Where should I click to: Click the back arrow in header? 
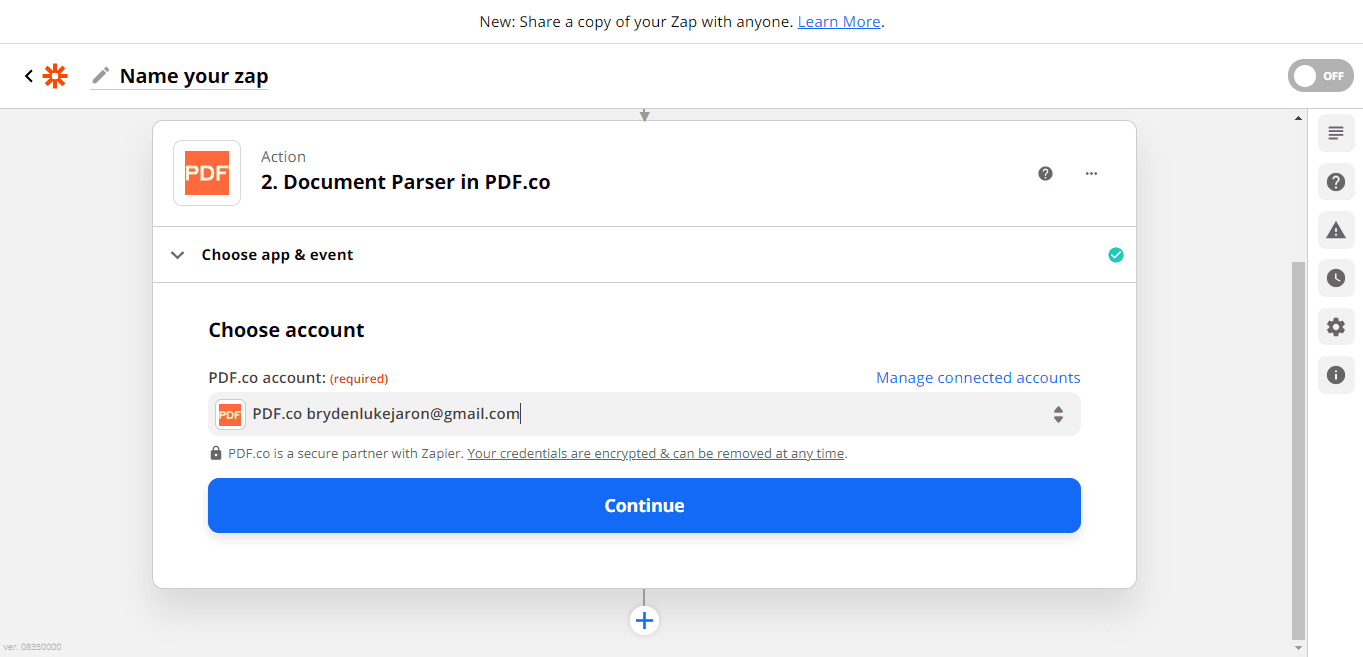pos(29,76)
